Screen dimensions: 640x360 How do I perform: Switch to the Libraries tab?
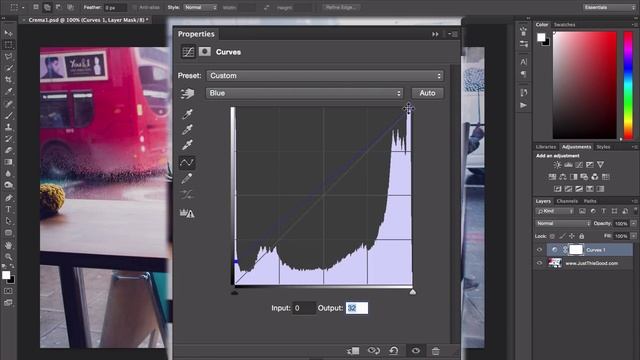click(x=546, y=147)
